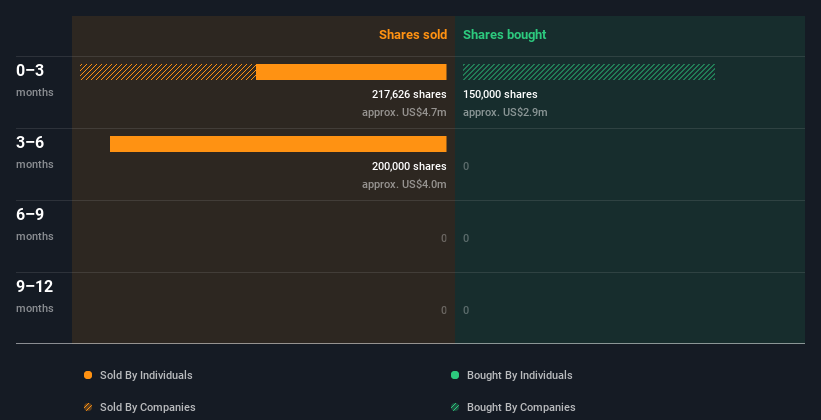Screen dimensions: 821x420
Task: Click the sold 0 value in 6–9 months row
Action: point(444,238)
